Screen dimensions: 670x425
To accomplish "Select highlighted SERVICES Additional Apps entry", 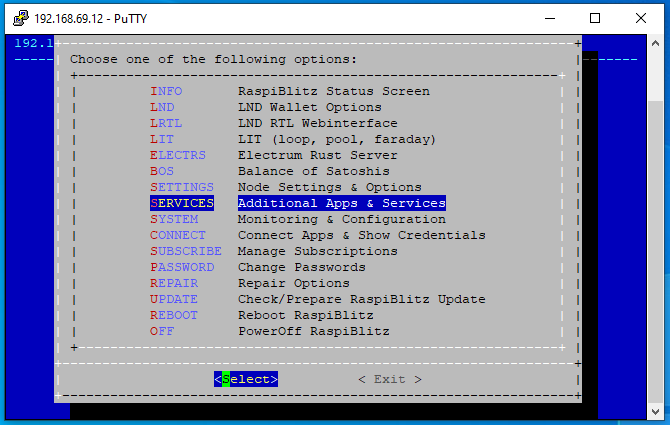I will click(x=298, y=203).
